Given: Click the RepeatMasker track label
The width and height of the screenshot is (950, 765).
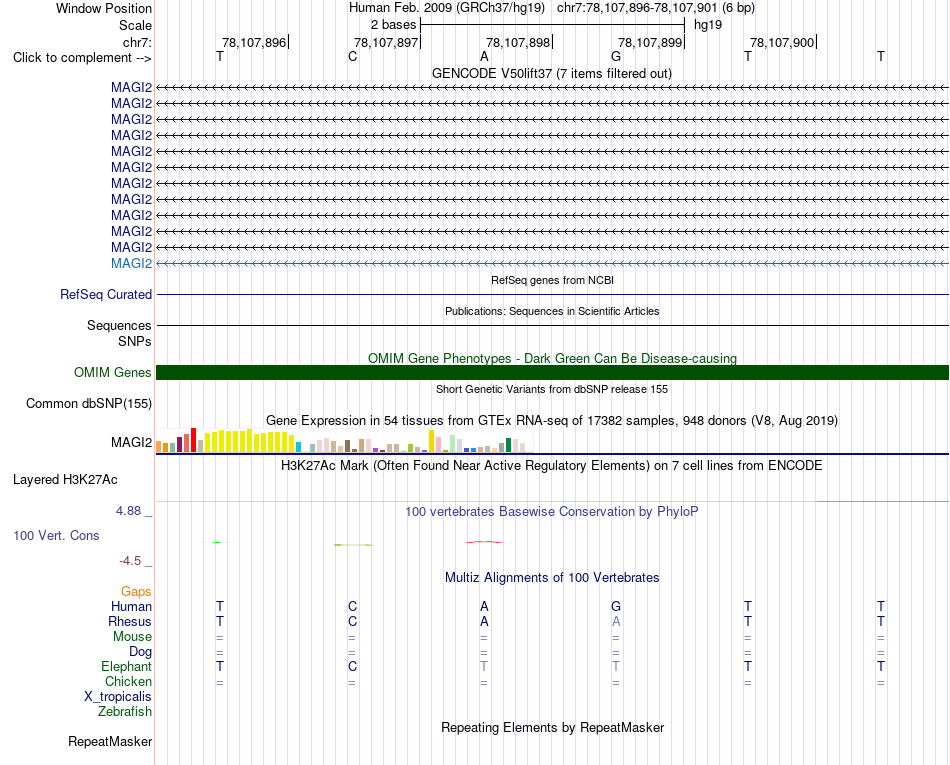Looking at the screenshot, I should tap(110, 741).
